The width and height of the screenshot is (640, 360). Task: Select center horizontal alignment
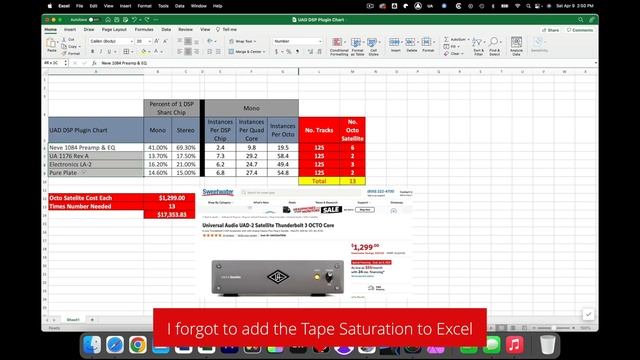(188, 52)
